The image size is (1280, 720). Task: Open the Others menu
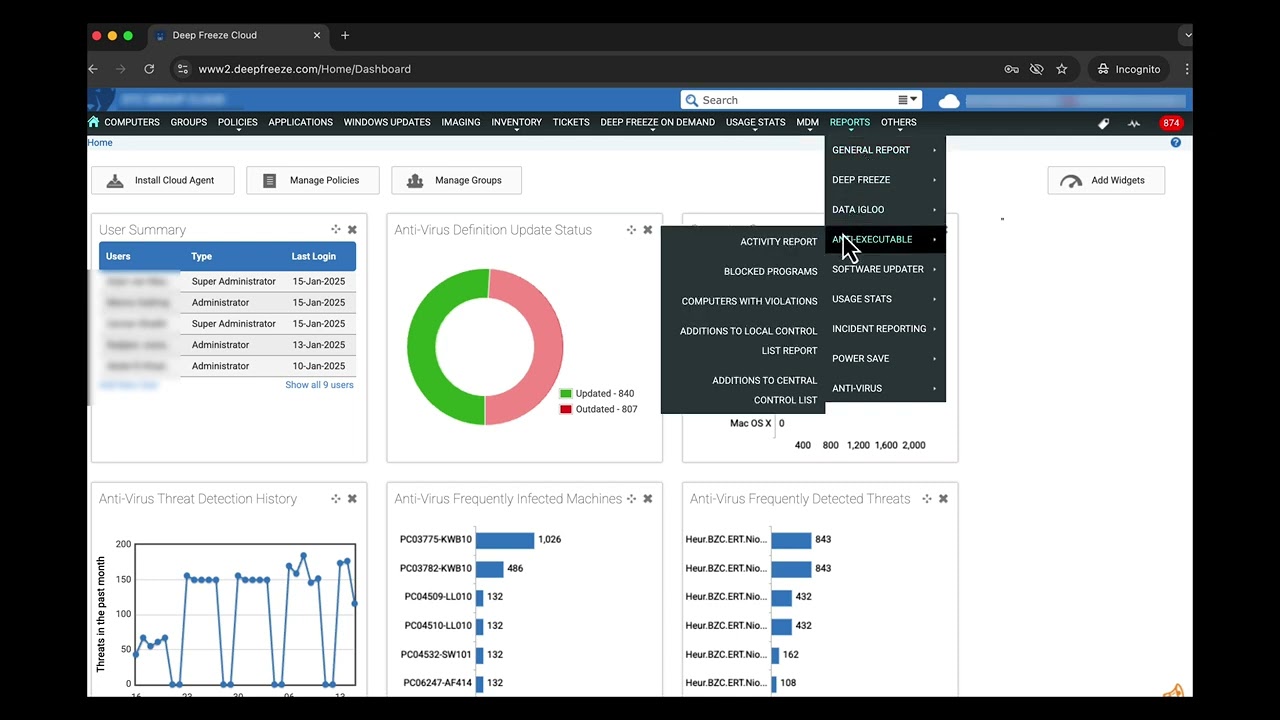pyautogui.click(x=899, y=122)
